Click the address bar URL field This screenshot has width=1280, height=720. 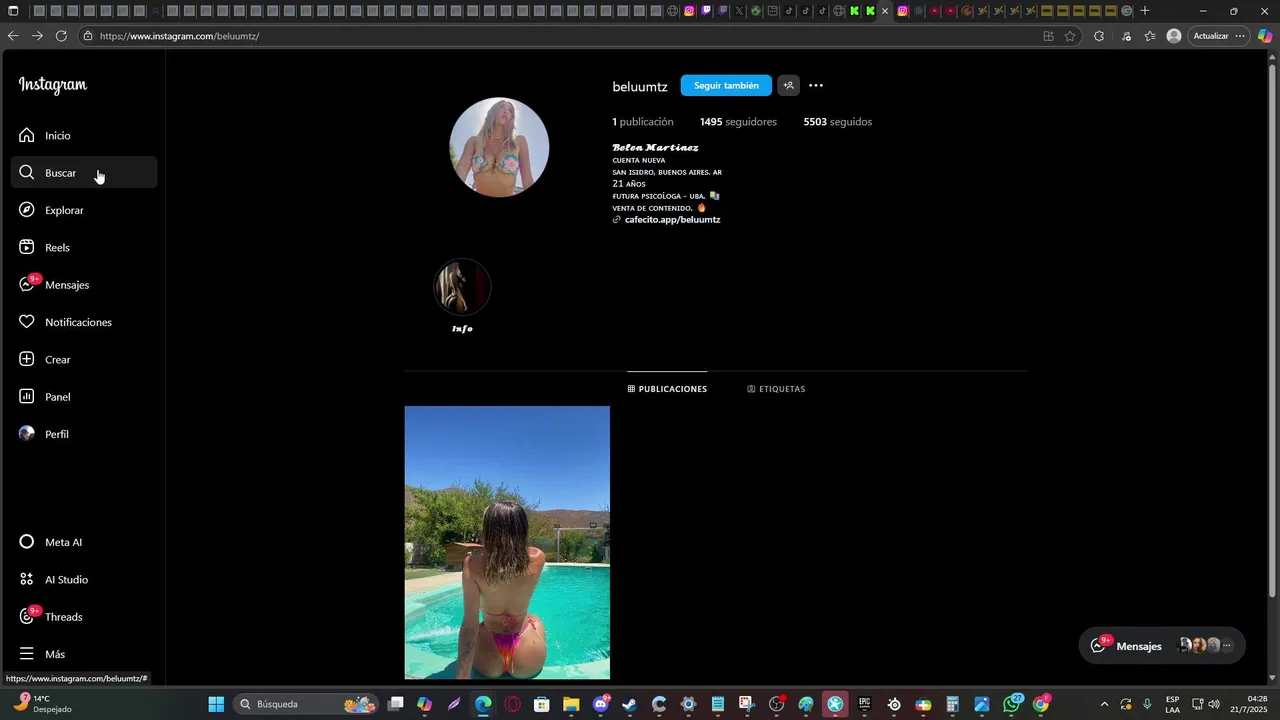coord(560,36)
